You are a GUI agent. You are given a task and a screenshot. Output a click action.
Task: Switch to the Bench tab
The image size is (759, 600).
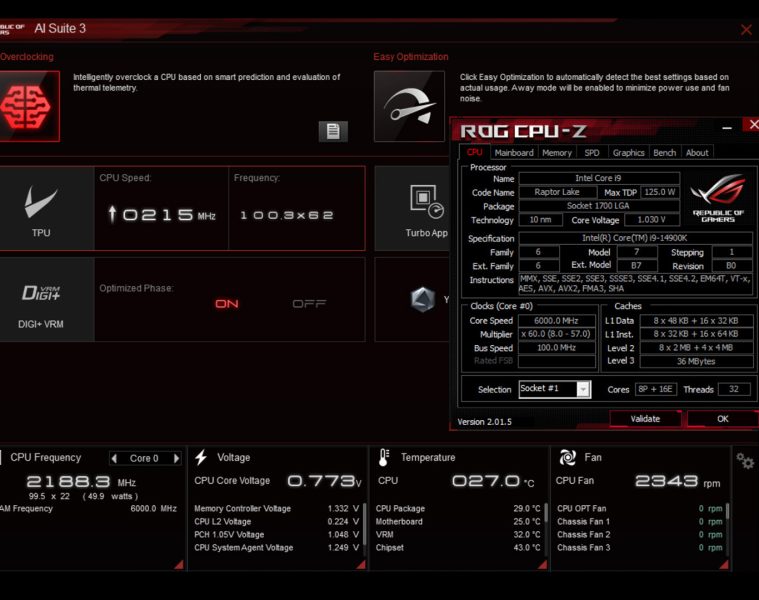(665, 153)
